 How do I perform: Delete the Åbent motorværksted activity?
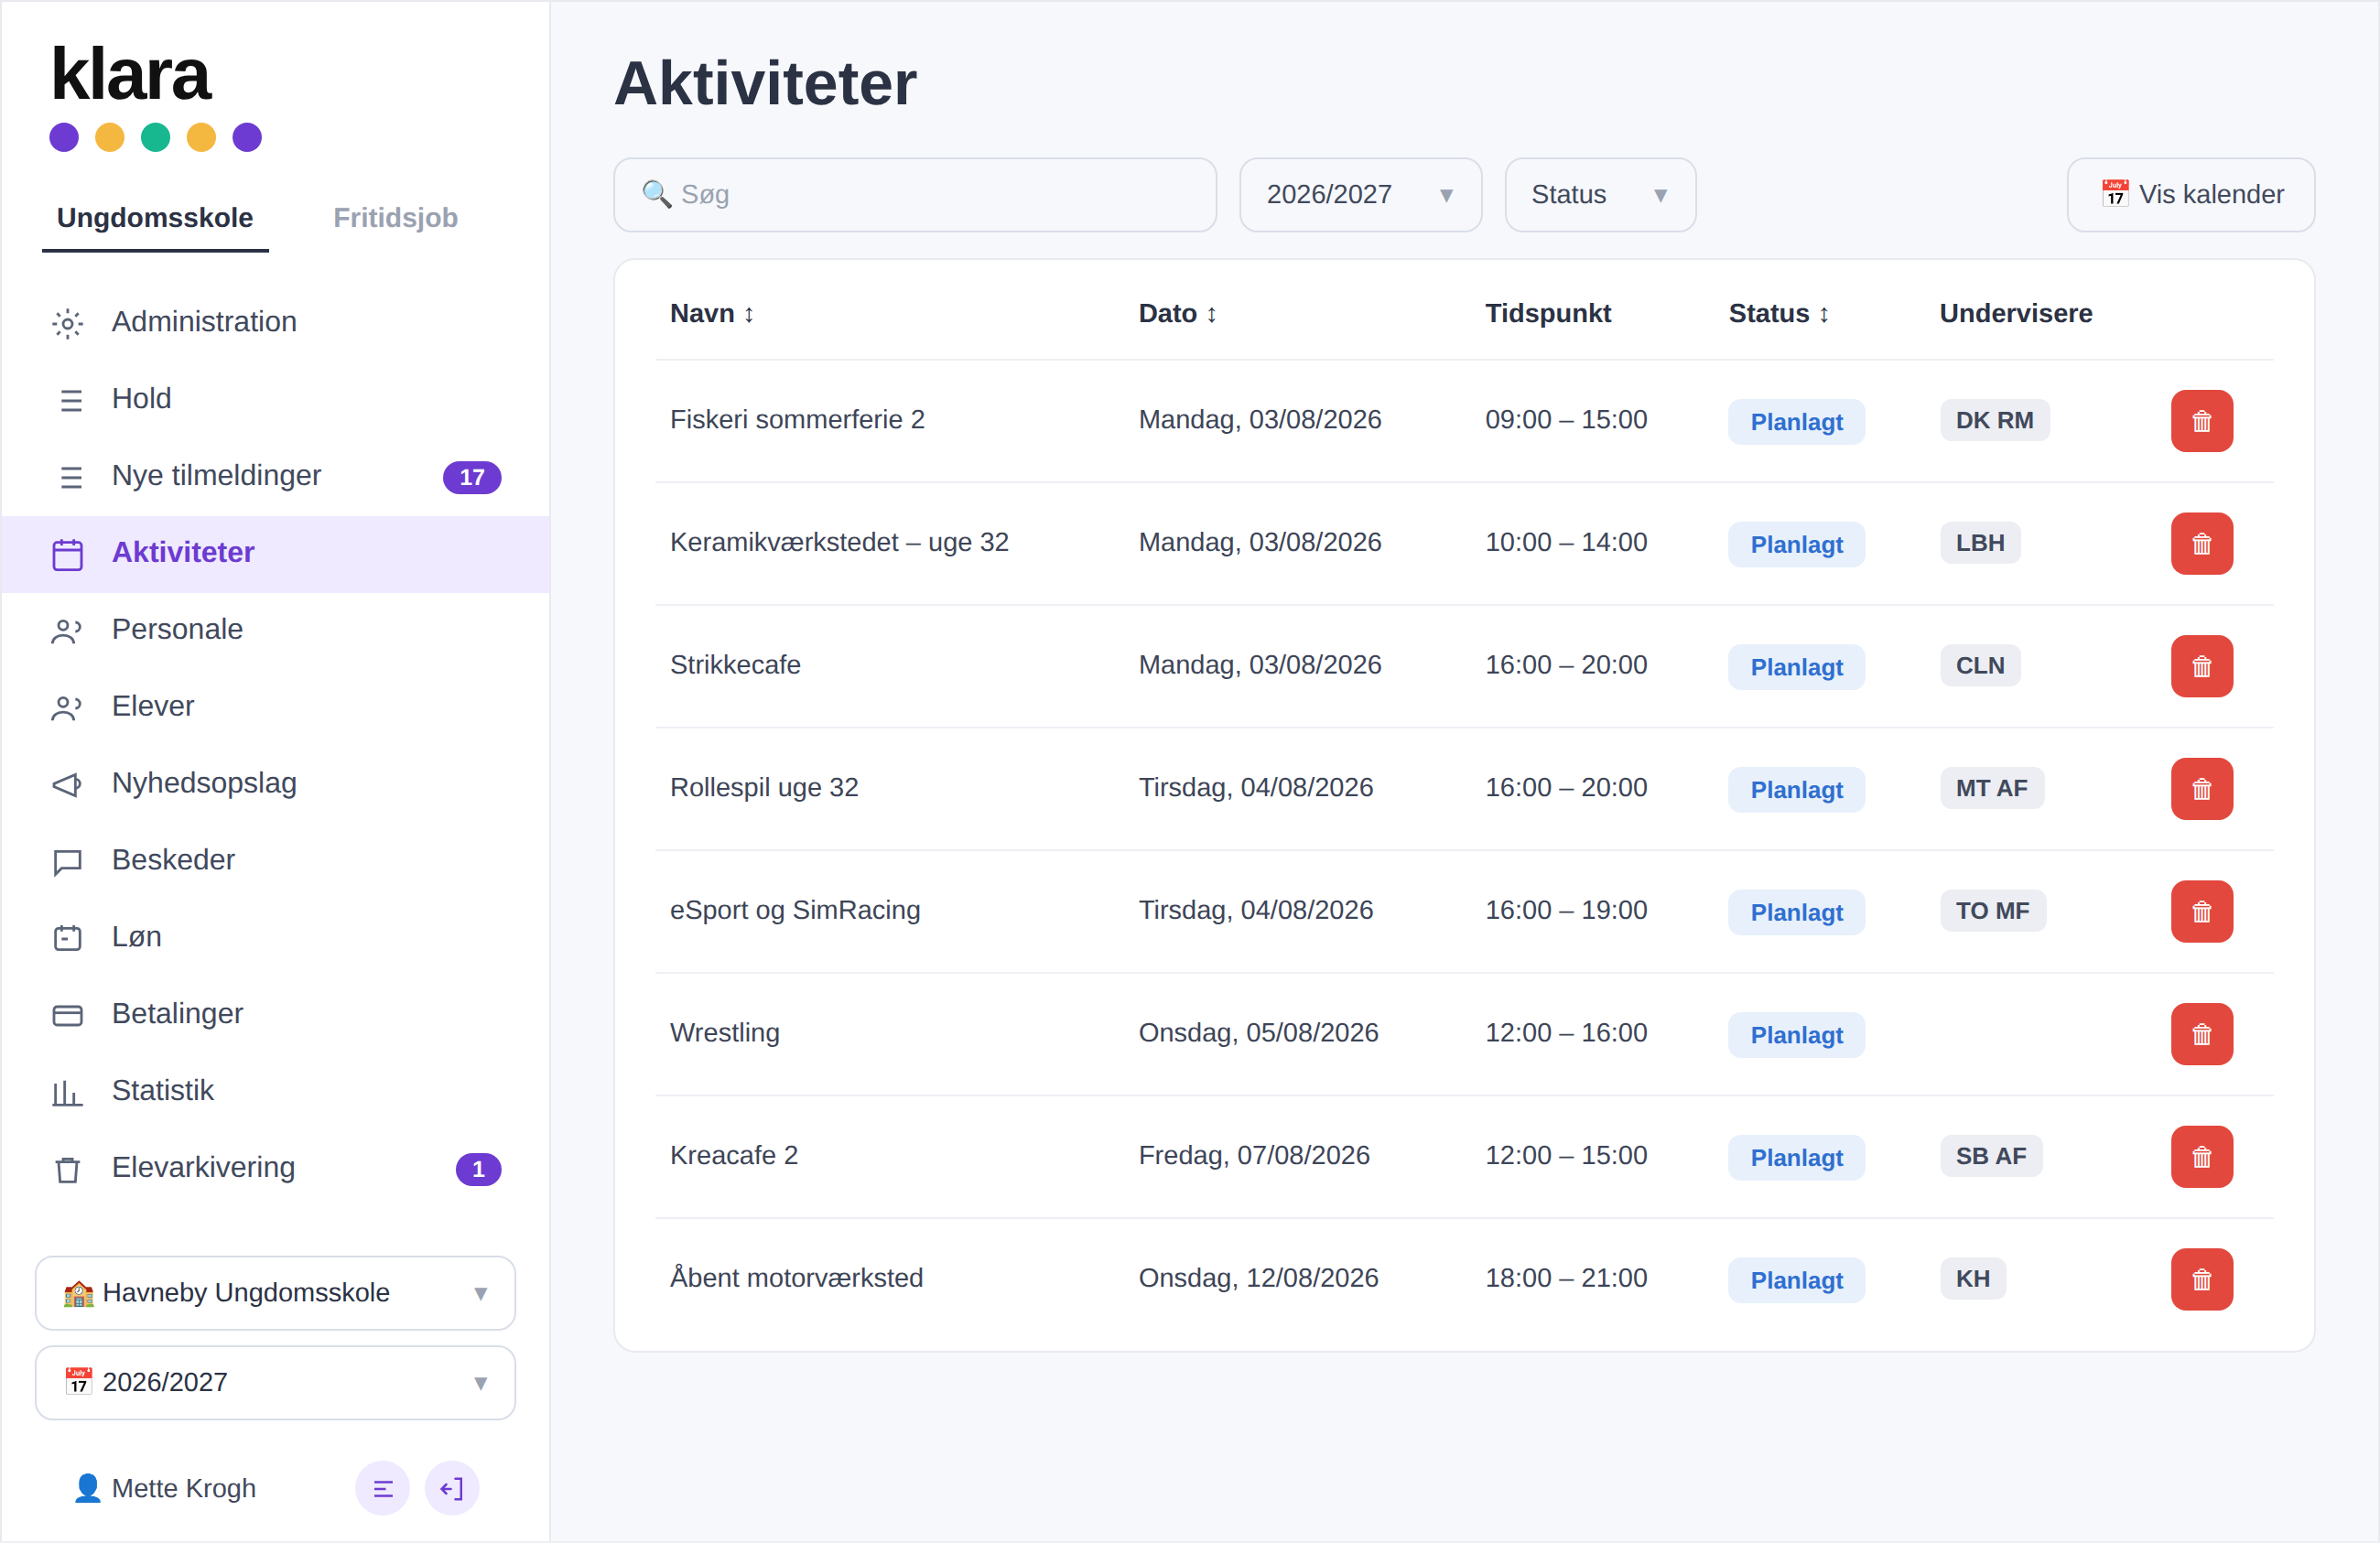[2201, 1279]
